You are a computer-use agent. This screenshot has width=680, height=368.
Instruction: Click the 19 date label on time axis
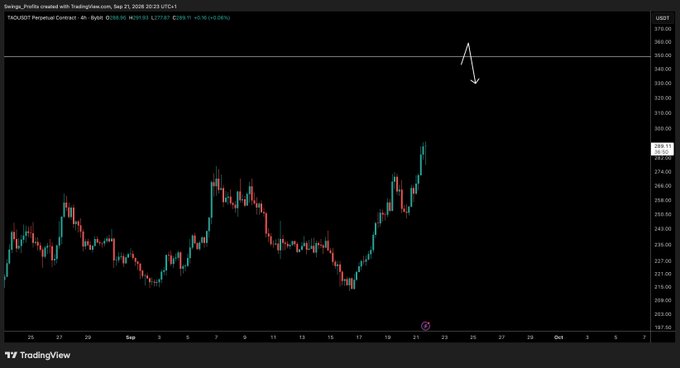point(387,337)
